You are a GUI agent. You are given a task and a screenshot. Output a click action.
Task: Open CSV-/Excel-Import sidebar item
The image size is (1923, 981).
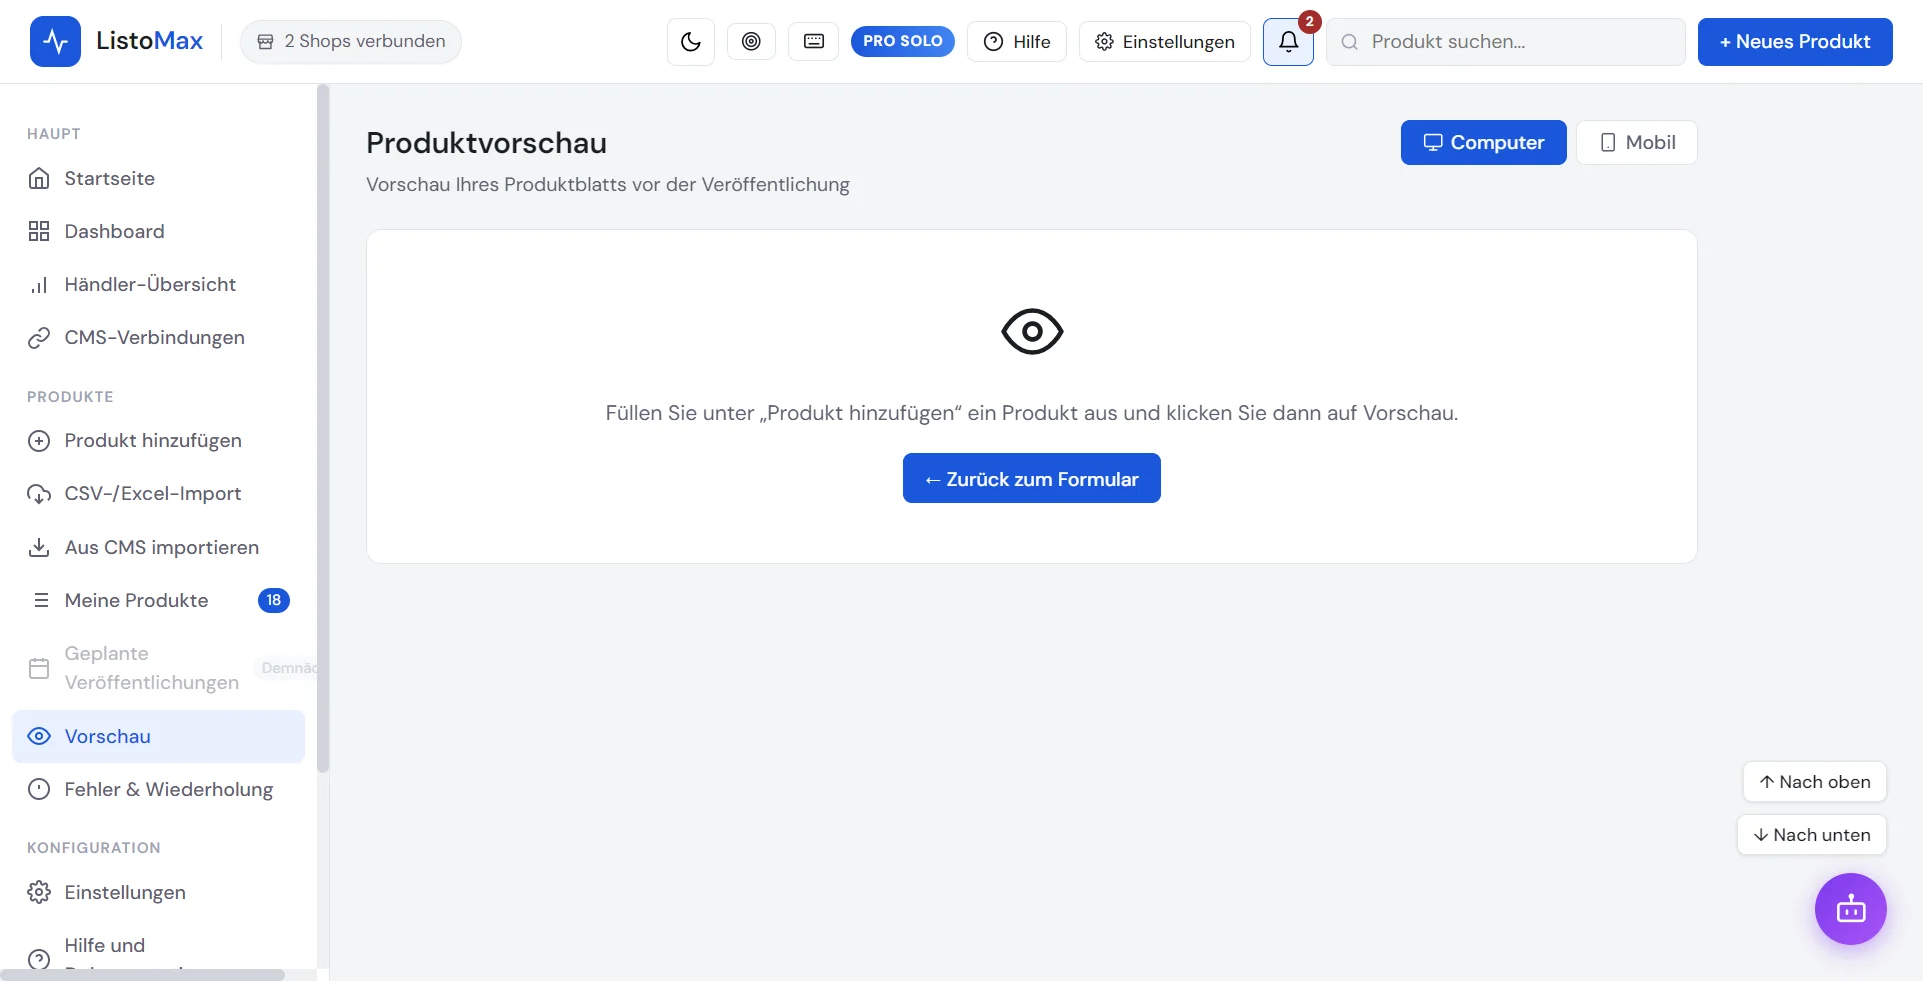coord(158,493)
